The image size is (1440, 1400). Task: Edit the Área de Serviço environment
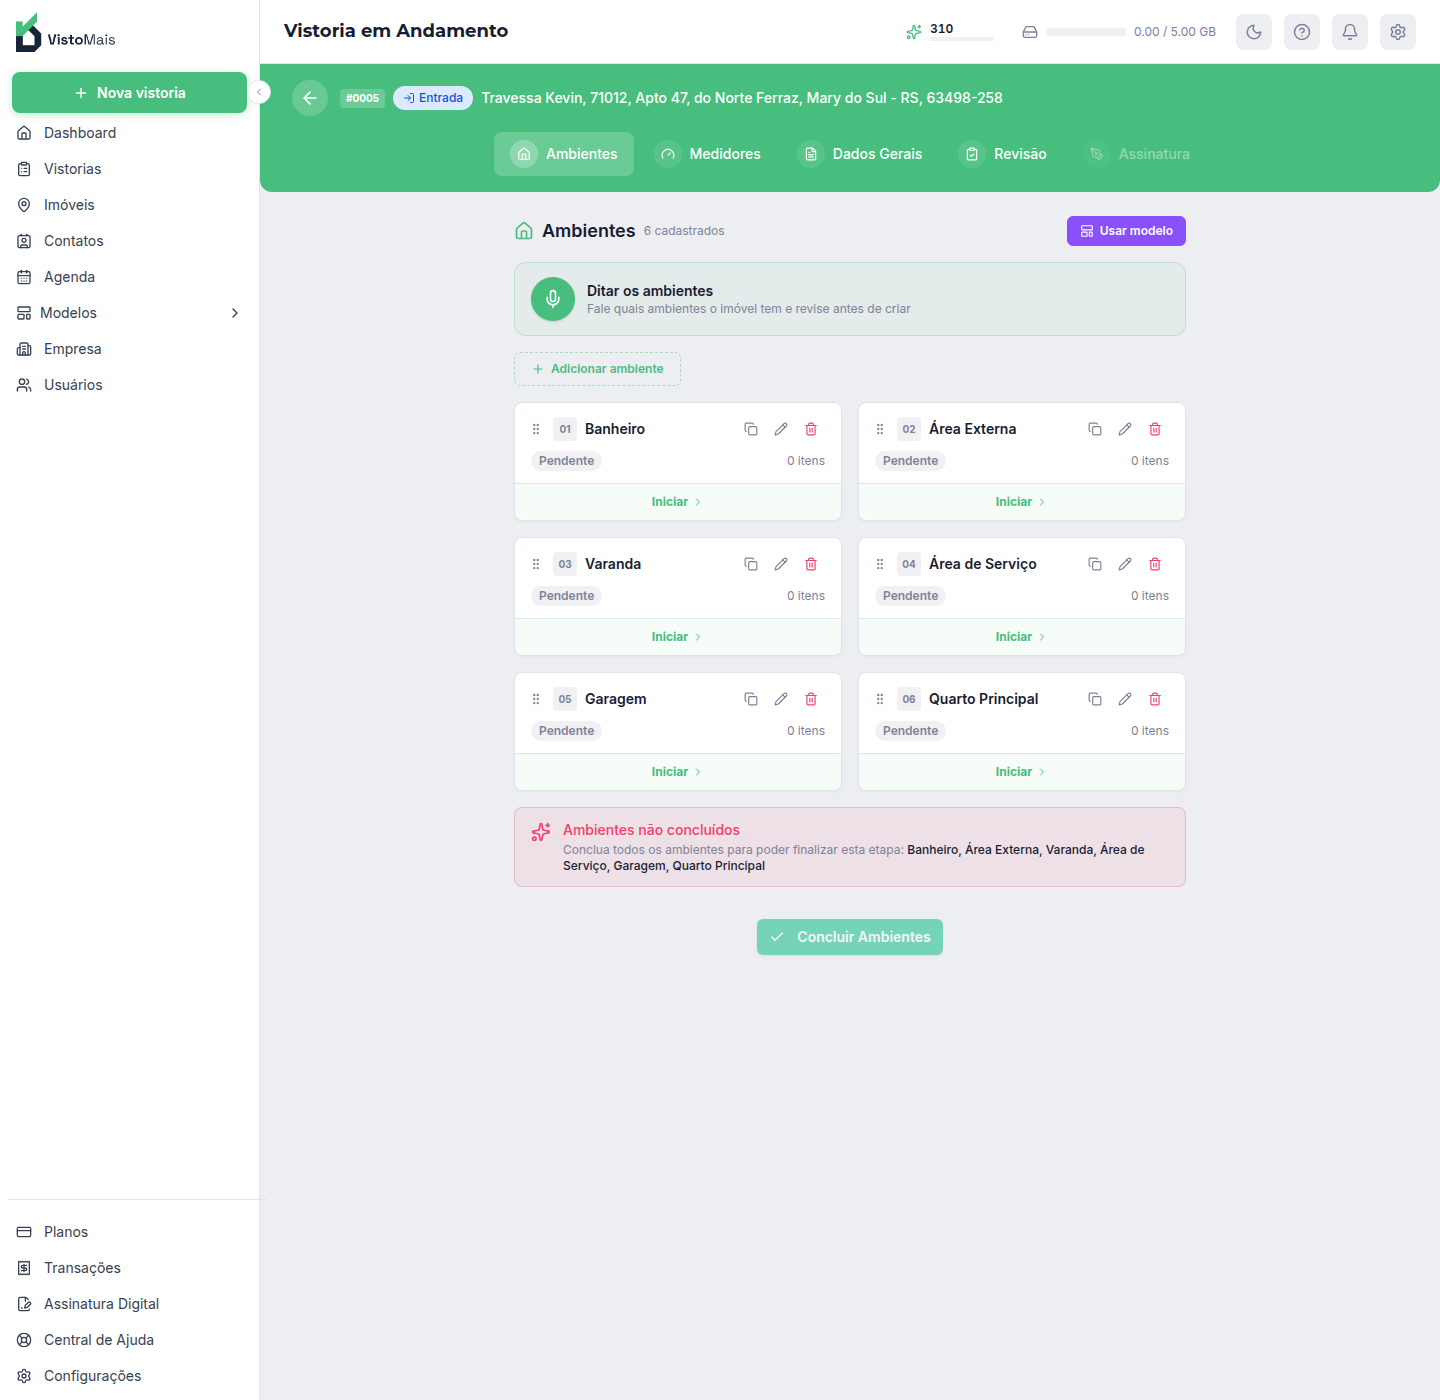point(1125,564)
